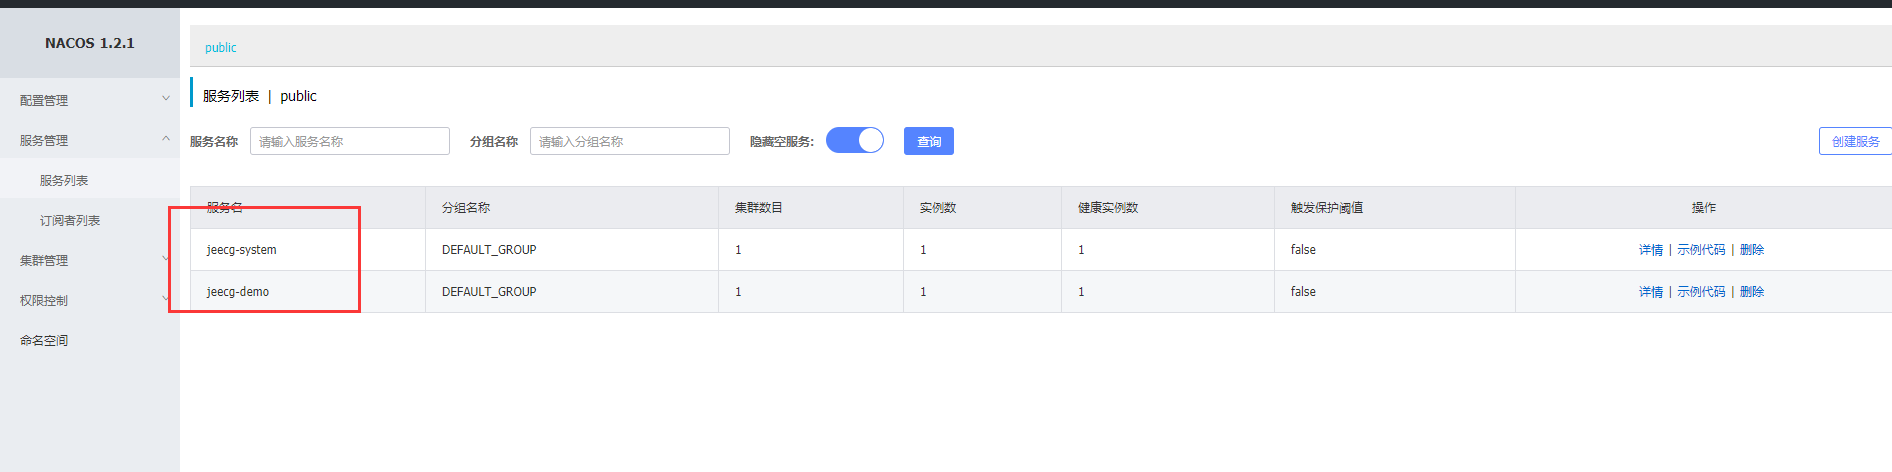Click DEFAULT_GROUP in jeecg-demo row
The image size is (1892, 472).
[489, 291]
